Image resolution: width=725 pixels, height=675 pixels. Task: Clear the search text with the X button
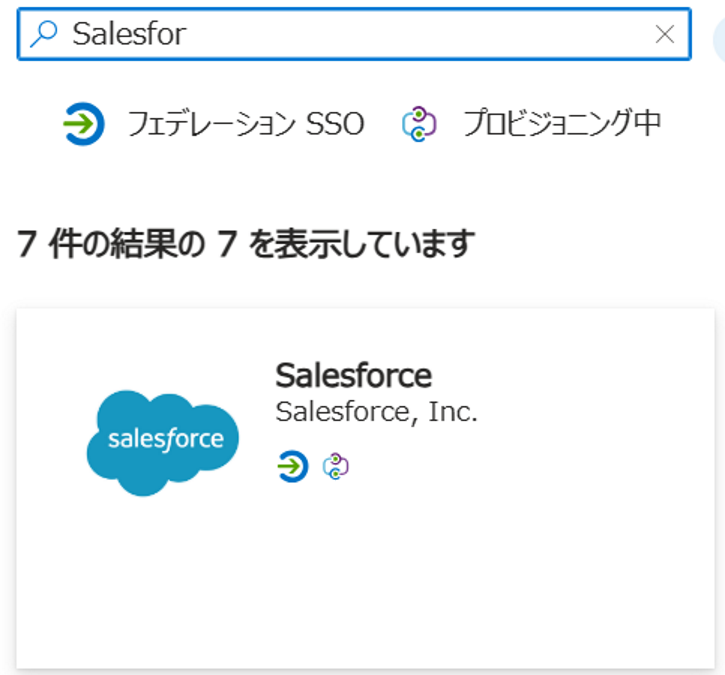point(664,34)
